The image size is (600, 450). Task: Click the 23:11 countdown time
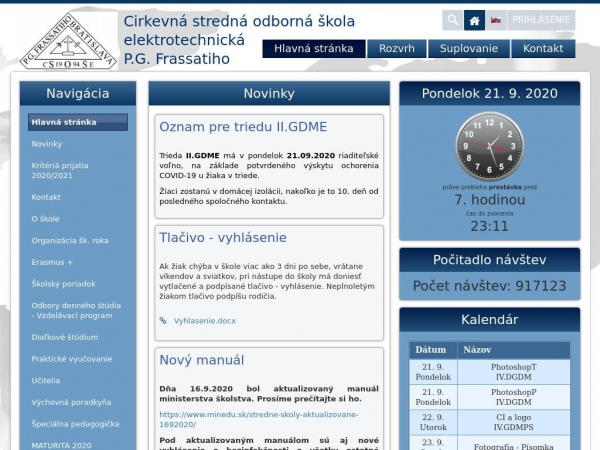coord(489,226)
